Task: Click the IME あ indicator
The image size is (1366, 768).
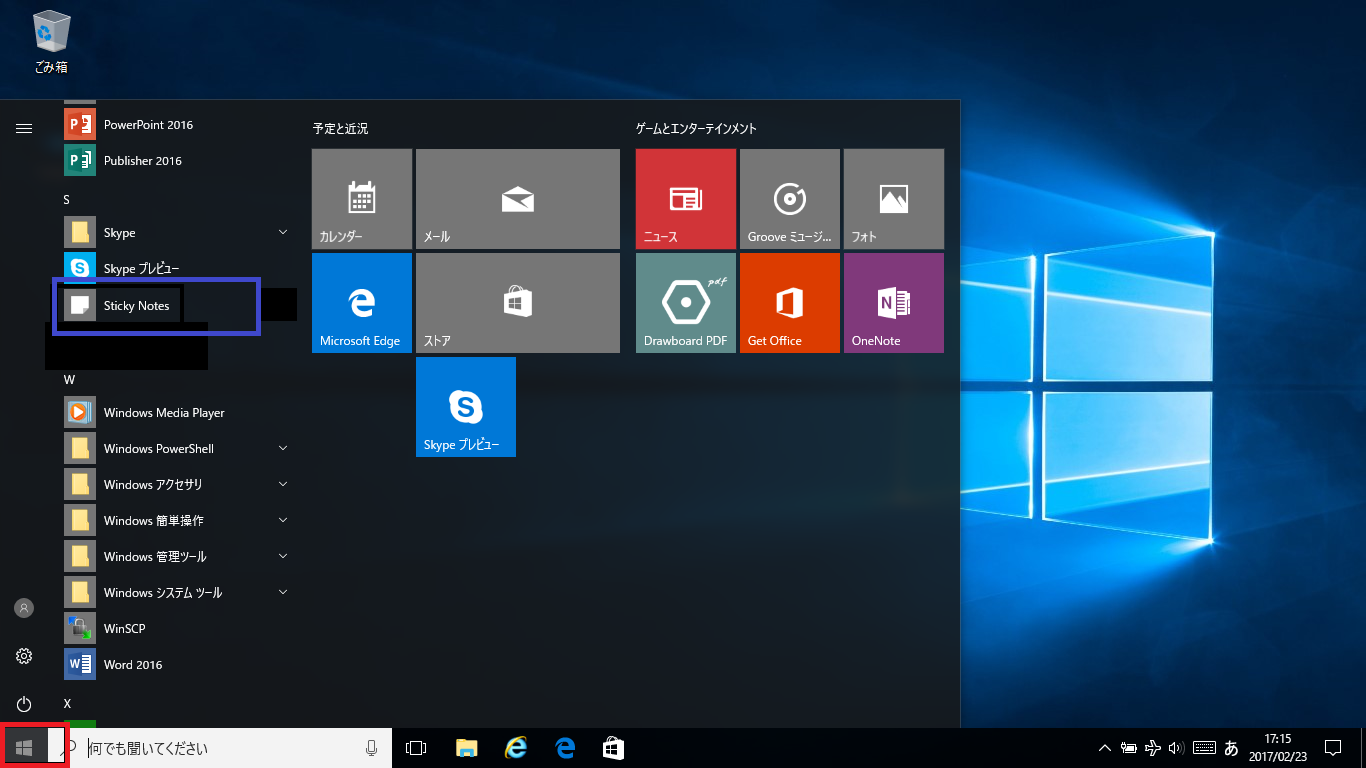Action: coord(1231,748)
